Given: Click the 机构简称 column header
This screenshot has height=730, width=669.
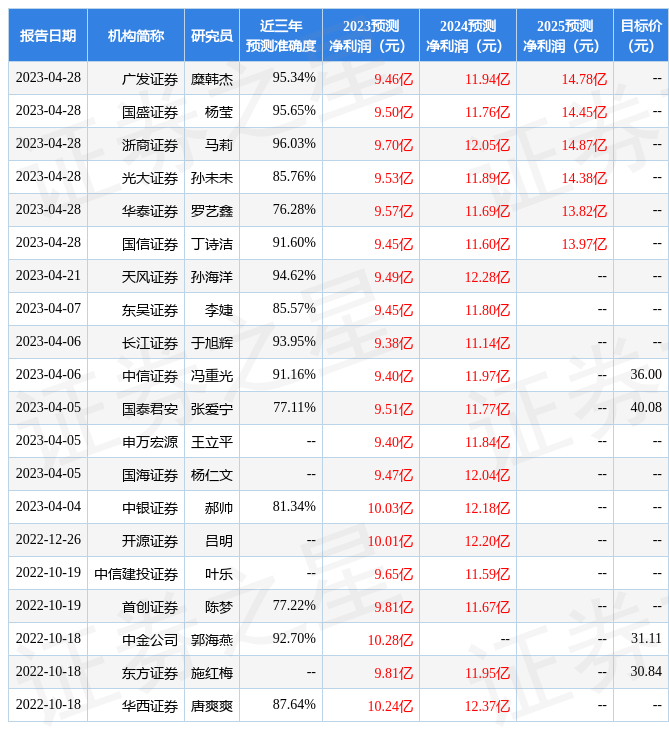Looking at the screenshot, I should (x=136, y=35).
